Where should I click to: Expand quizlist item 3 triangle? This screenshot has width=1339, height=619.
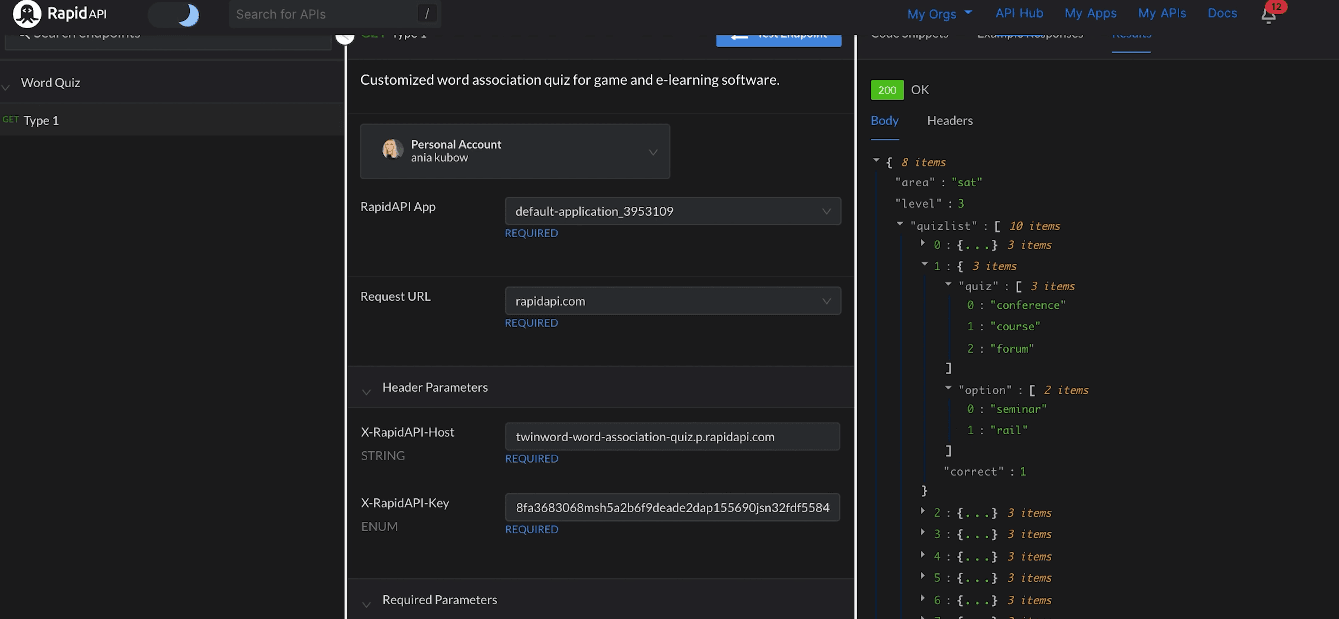[924, 533]
